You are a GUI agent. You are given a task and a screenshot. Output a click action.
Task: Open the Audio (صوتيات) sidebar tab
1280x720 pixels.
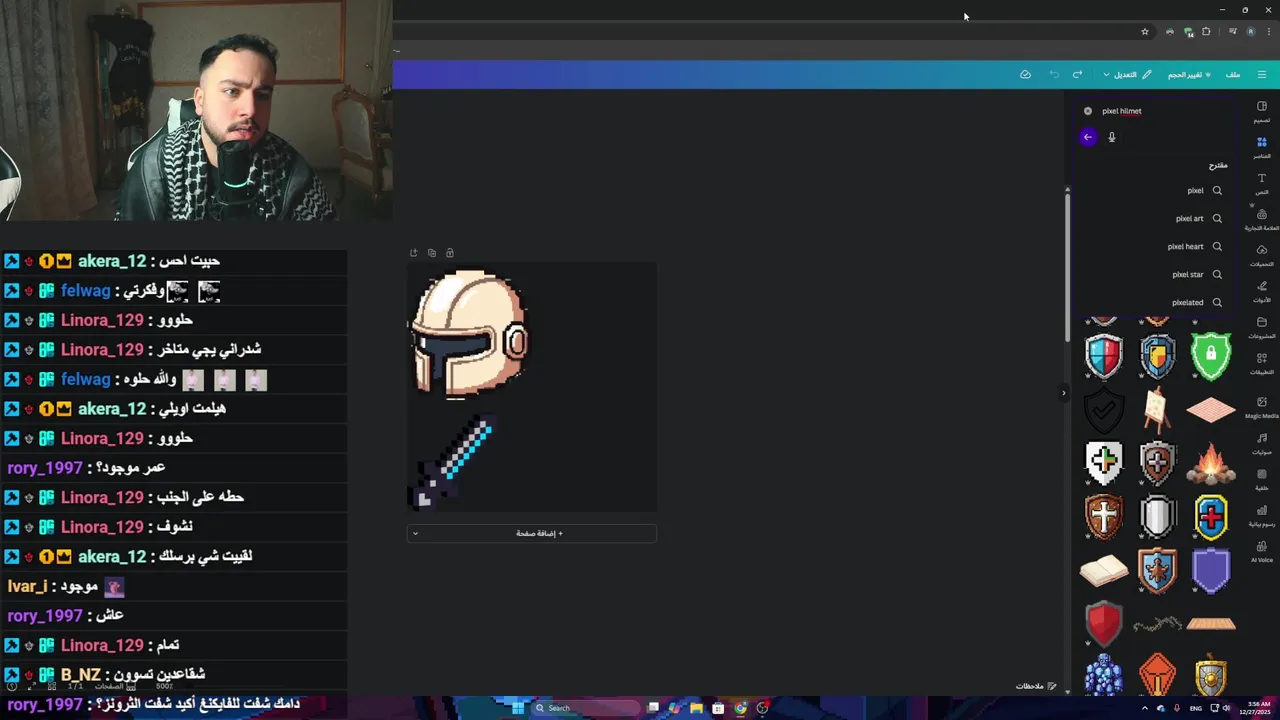click(x=1262, y=443)
